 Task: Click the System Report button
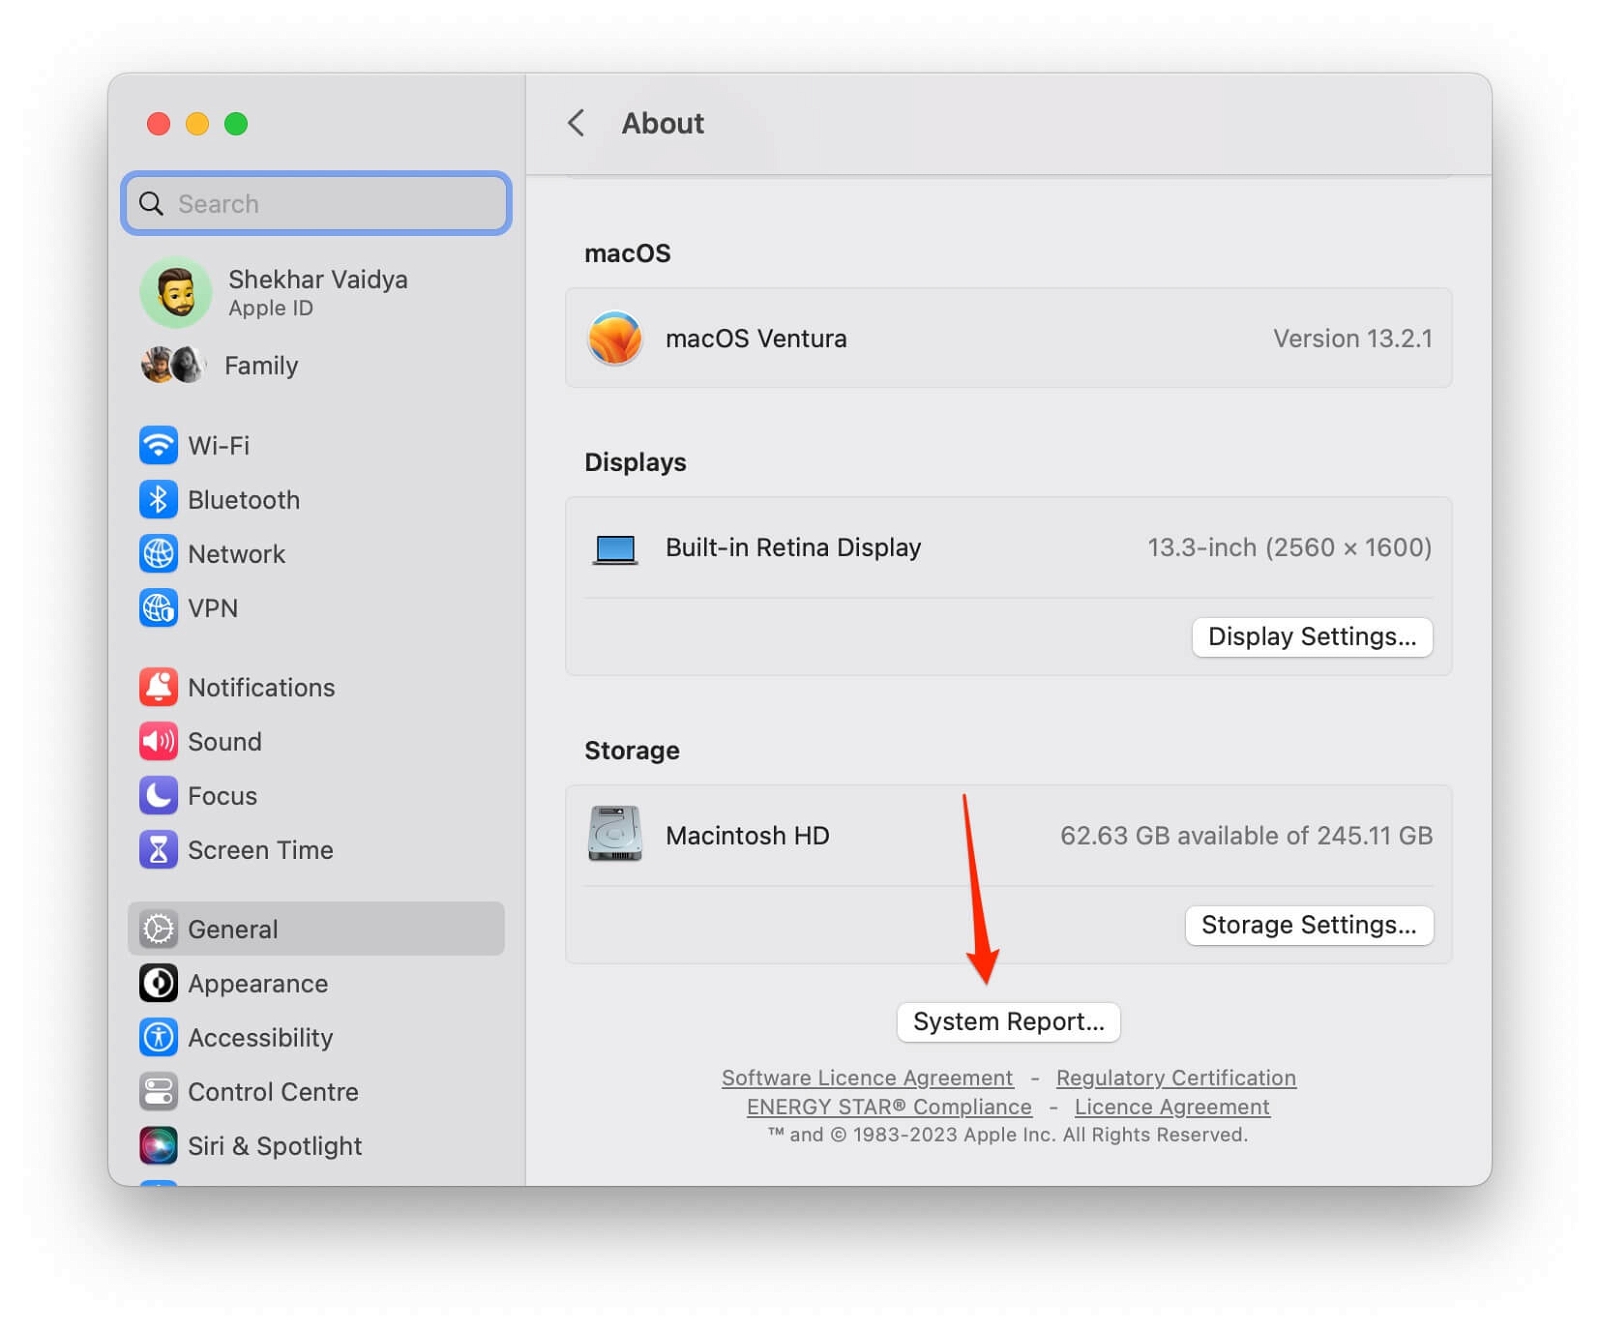pos(1008,1021)
